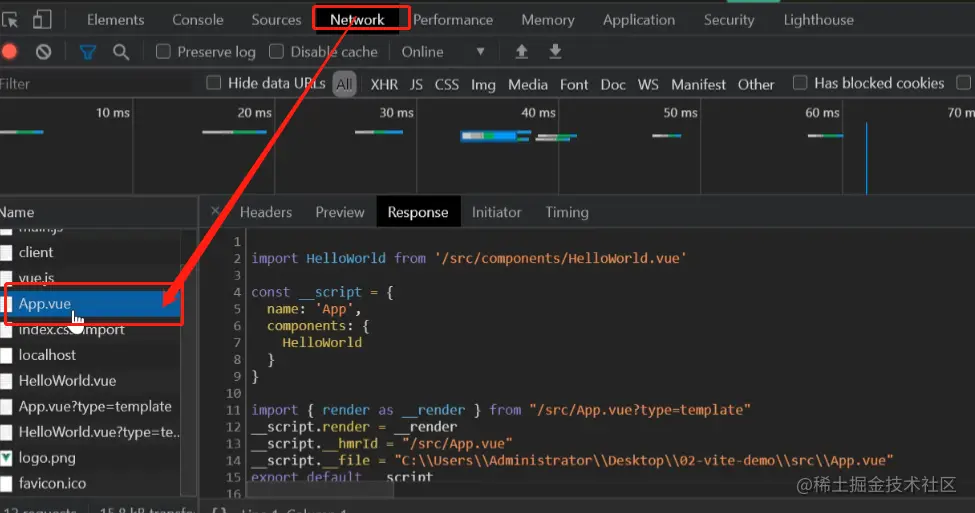This screenshot has height=513, width=975.
Task: Select the HelloWorld.vue?type=te.. request row
Action: [90, 432]
